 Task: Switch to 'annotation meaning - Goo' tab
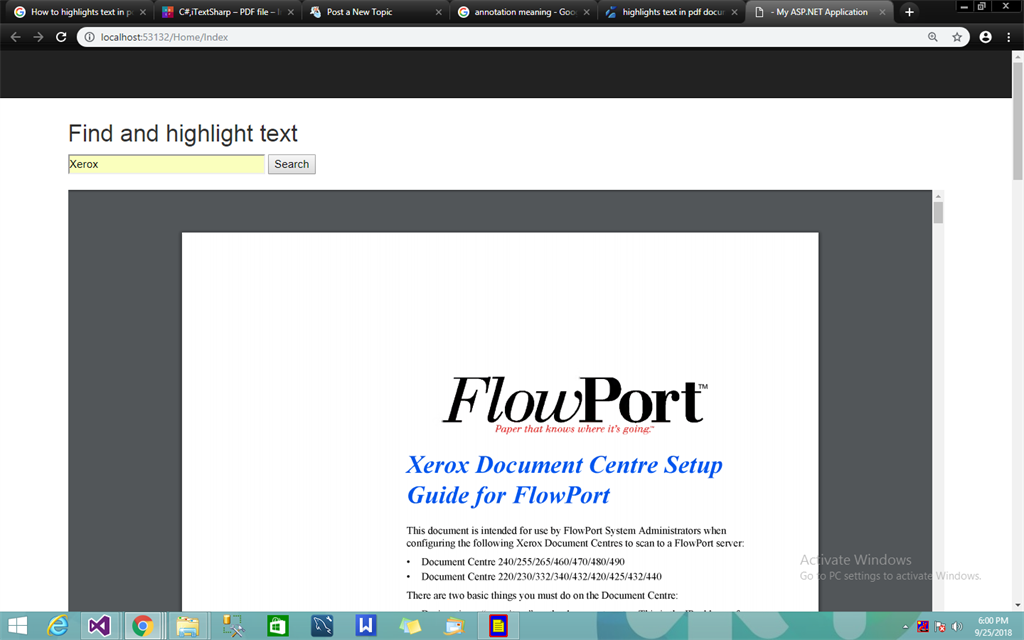tap(524, 12)
